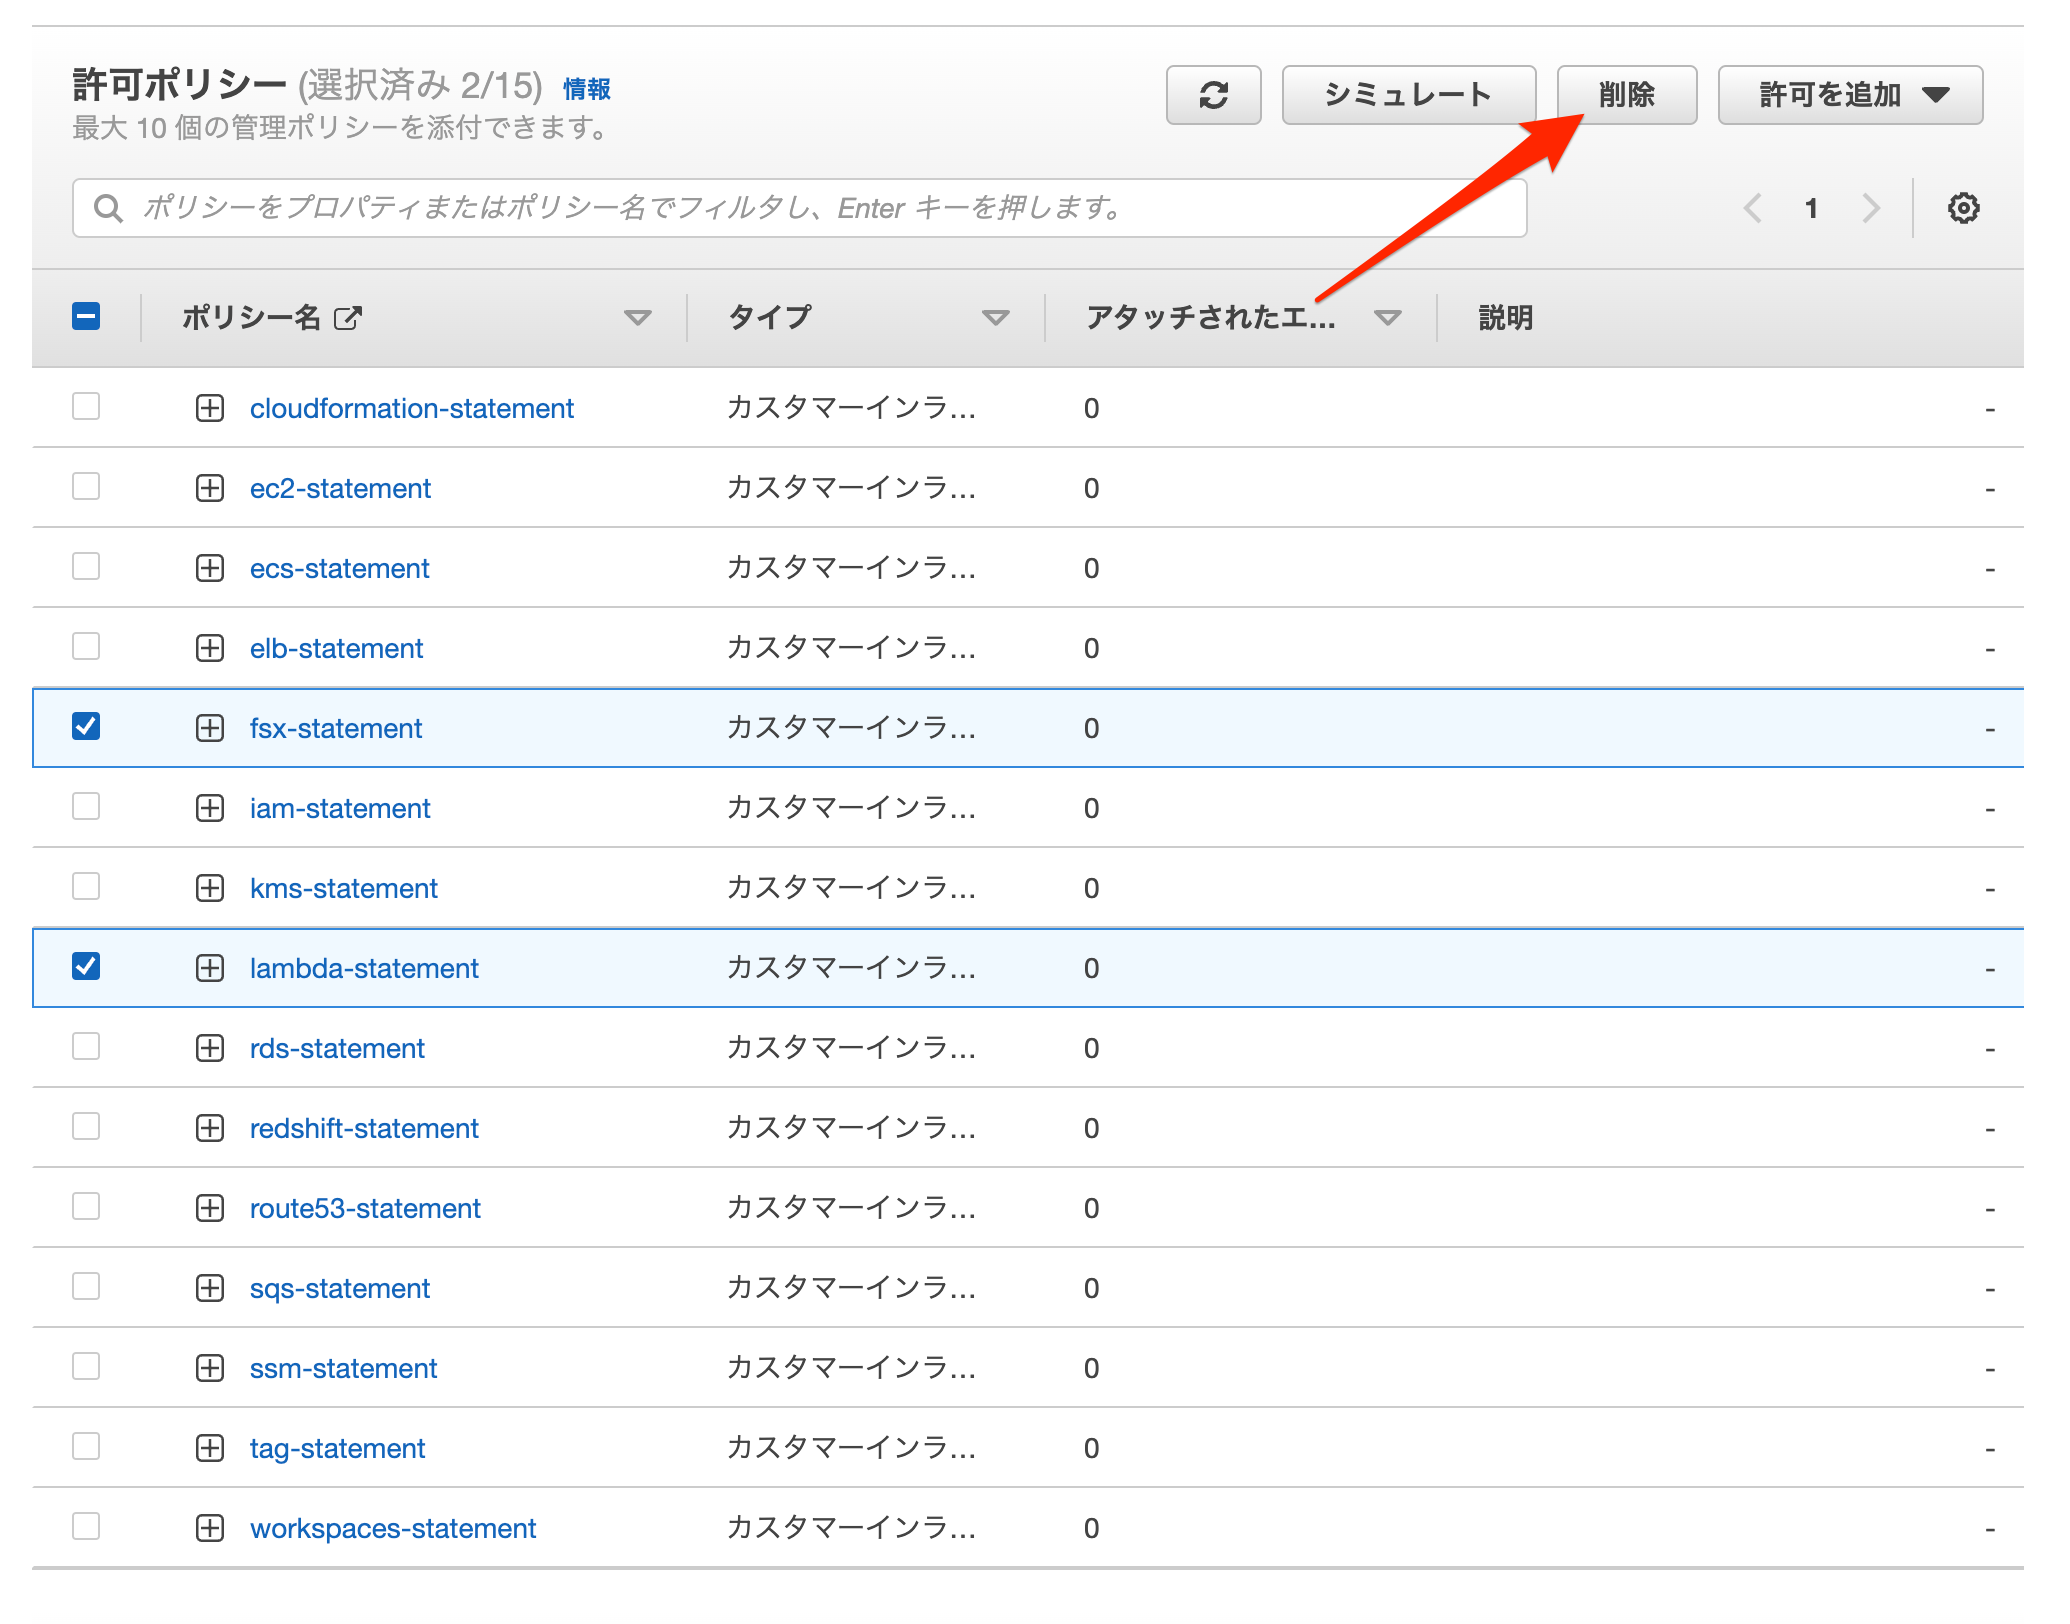Check the redshift-statement row checkbox
This screenshot has height=1624, width=2070.
(86, 1126)
